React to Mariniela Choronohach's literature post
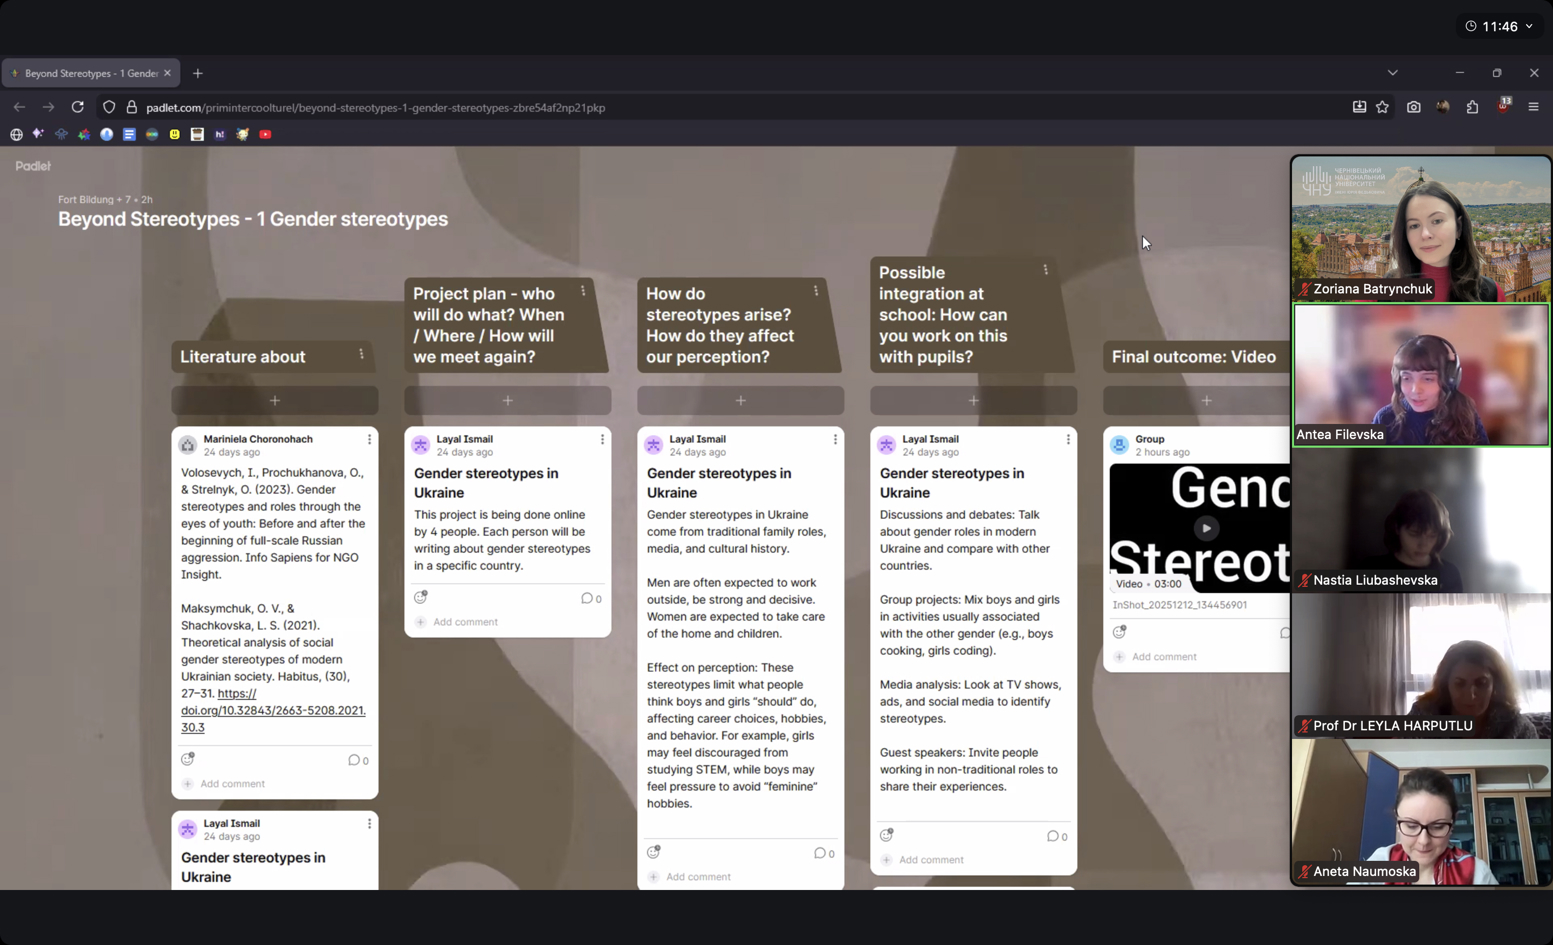 click(188, 759)
